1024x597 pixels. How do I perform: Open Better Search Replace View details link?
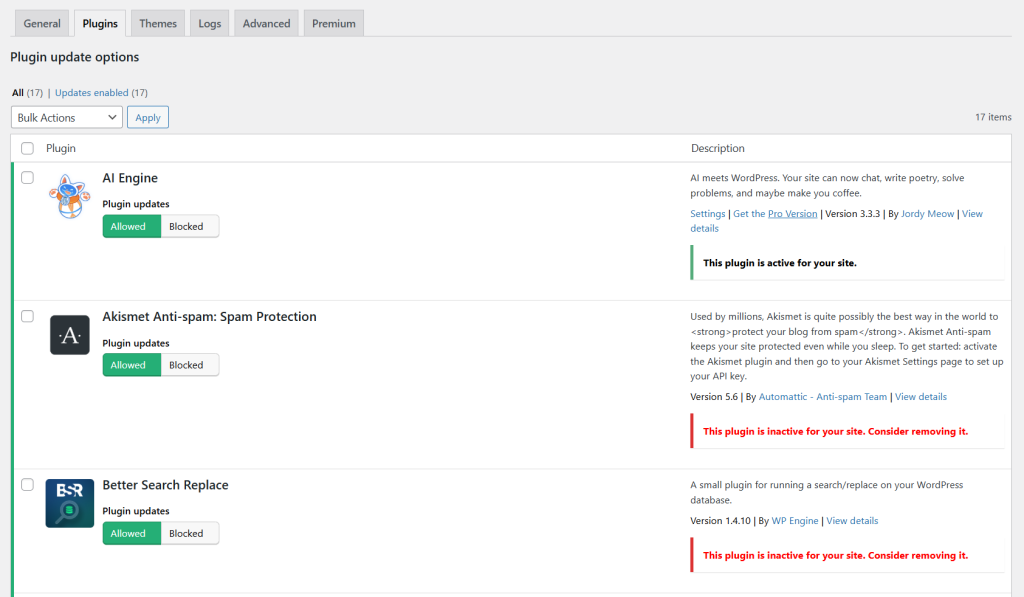(852, 521)
